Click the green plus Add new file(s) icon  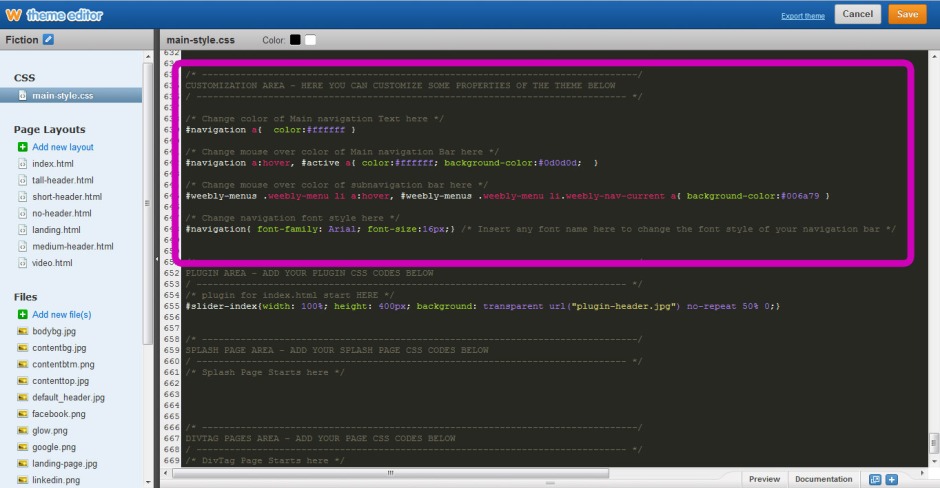[23, 315]
